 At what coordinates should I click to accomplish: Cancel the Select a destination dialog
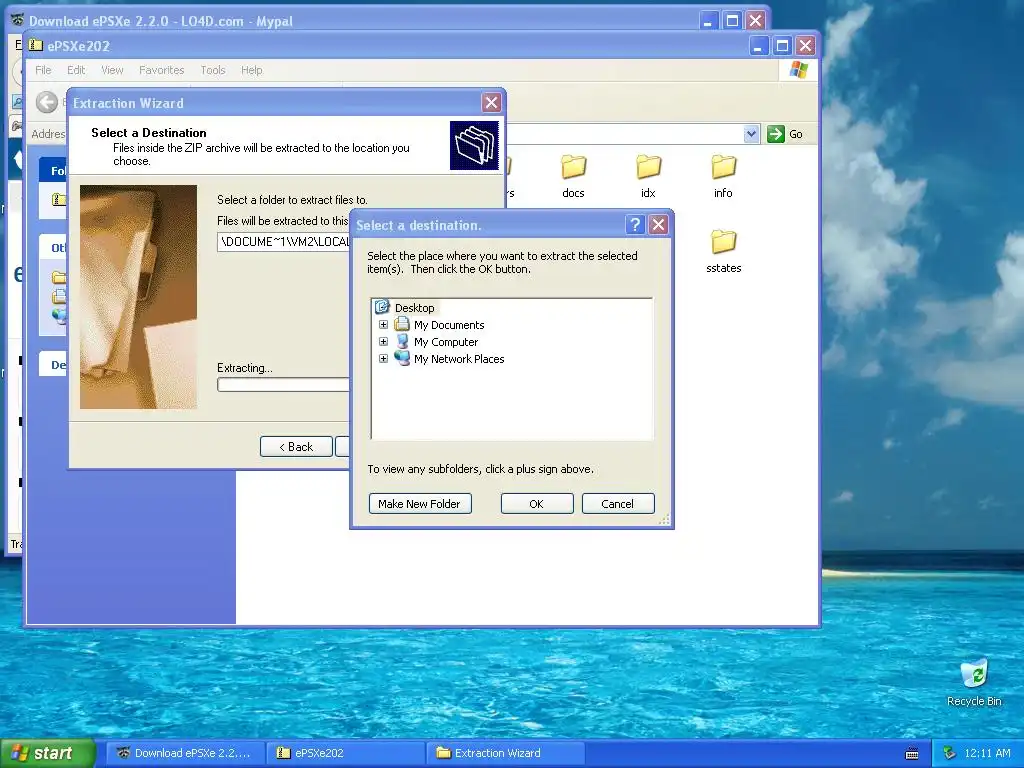point(618,504)
